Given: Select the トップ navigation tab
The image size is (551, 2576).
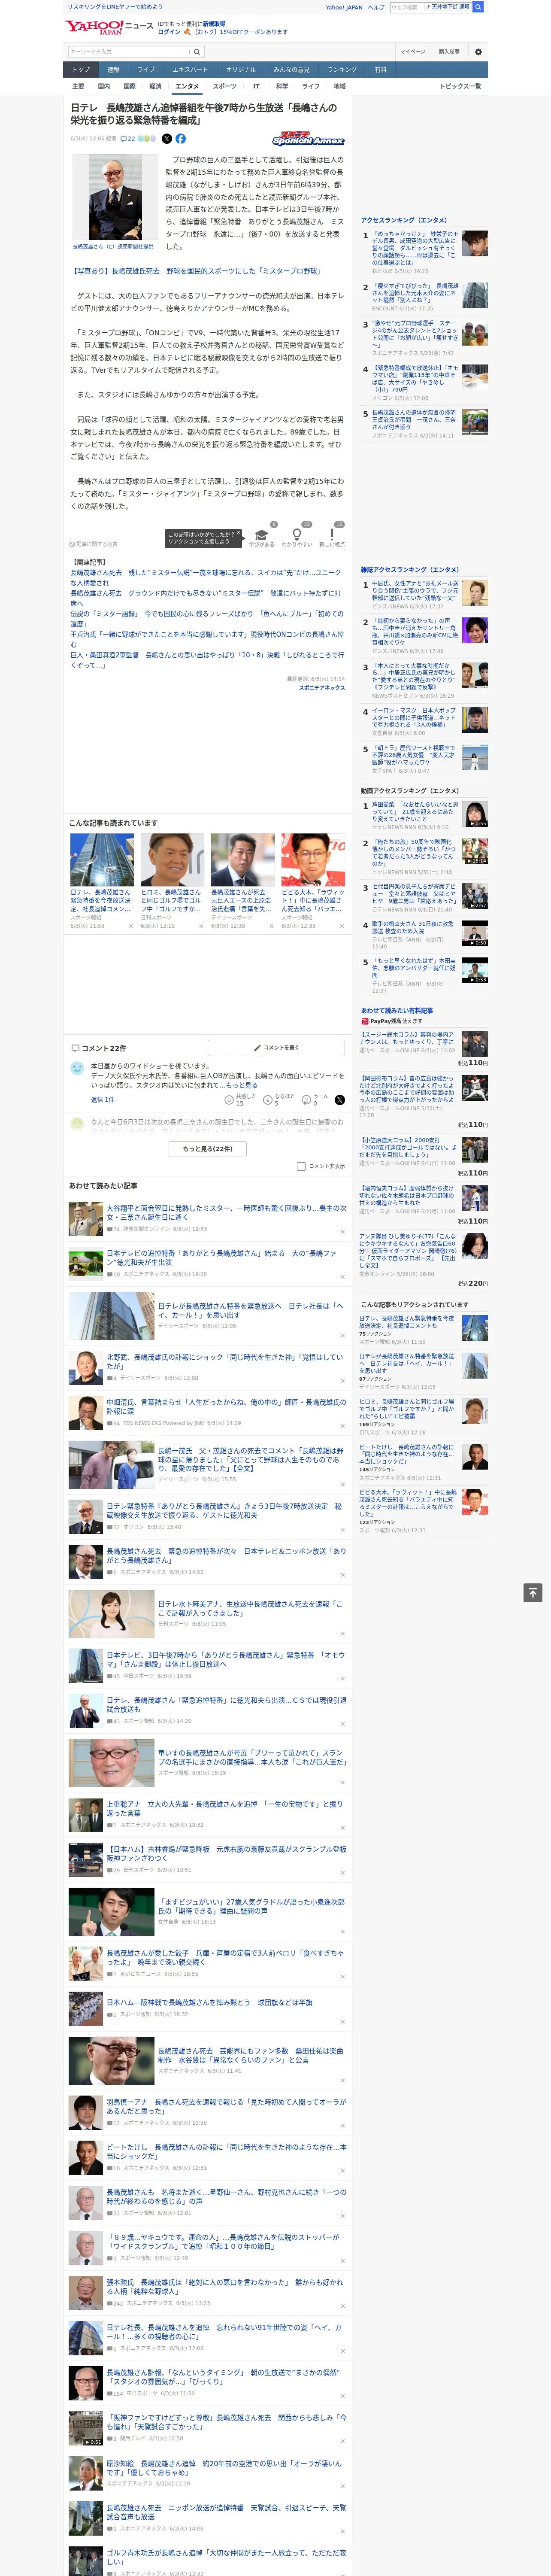Looking at the screenshot, I should tap(81, 70).
